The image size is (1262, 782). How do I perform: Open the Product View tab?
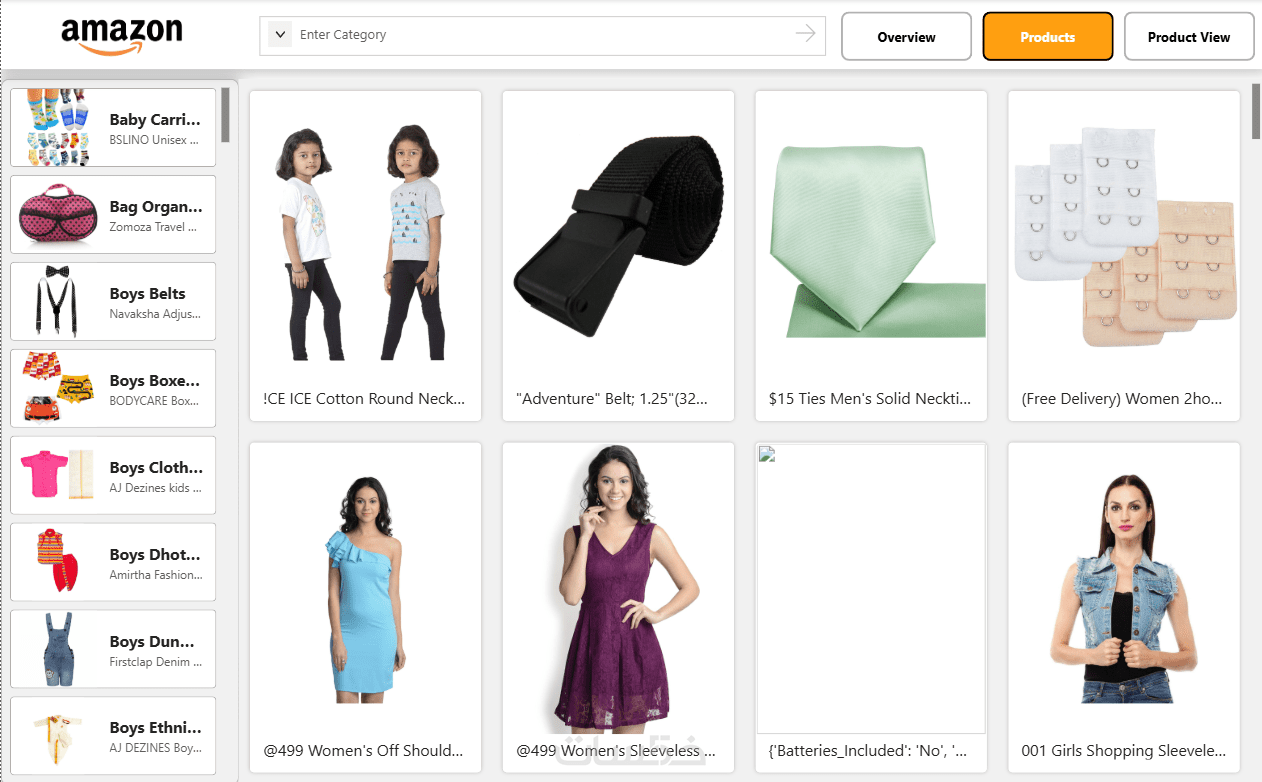tap(1189, 37)
